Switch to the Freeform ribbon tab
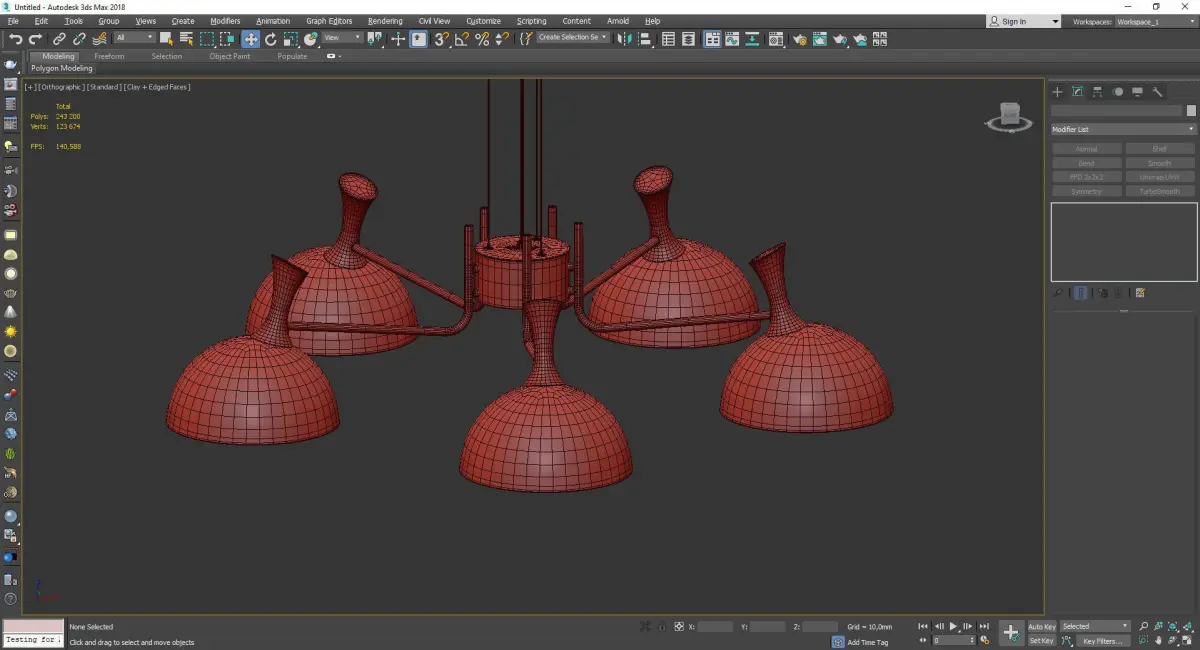Viewport: 1200px width, 650px height. (x=109, y=56)
